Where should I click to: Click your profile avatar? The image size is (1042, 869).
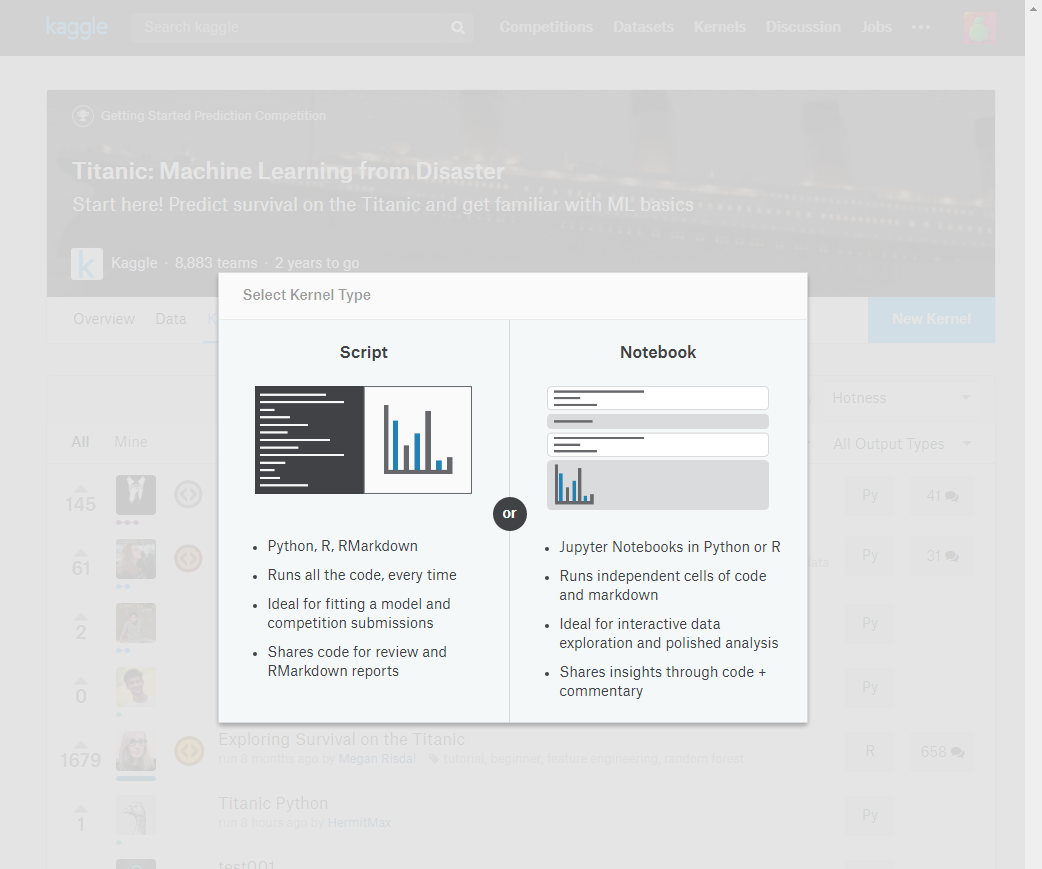point(979,27)
